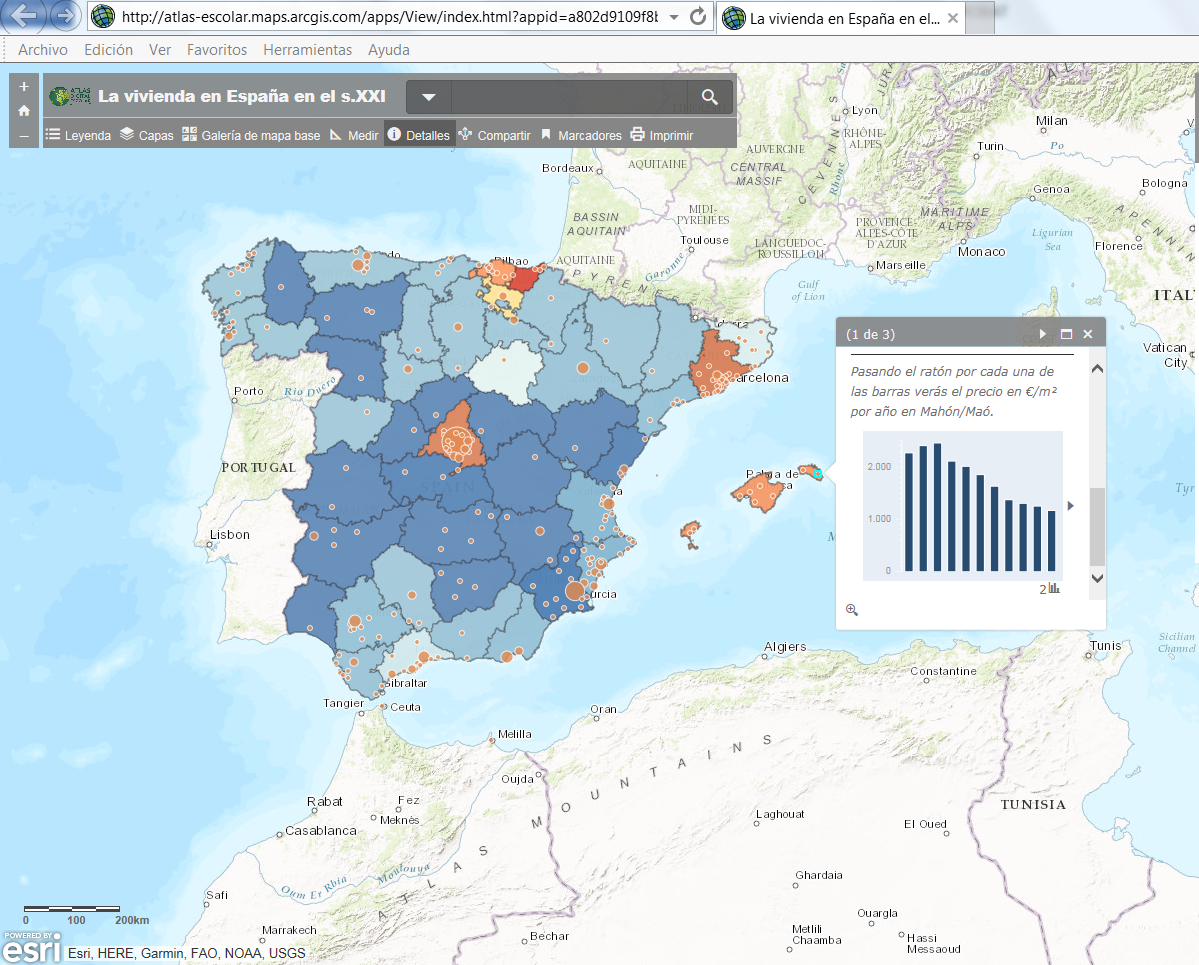Click the 2.000 axis label in chart
The image size is (1199, 965).
pos(879,466)
